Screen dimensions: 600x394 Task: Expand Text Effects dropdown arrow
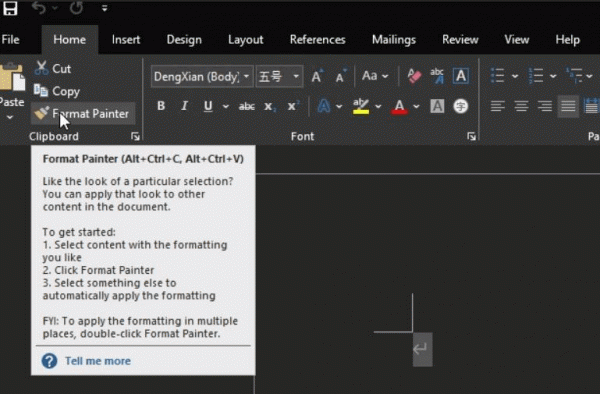339,106
